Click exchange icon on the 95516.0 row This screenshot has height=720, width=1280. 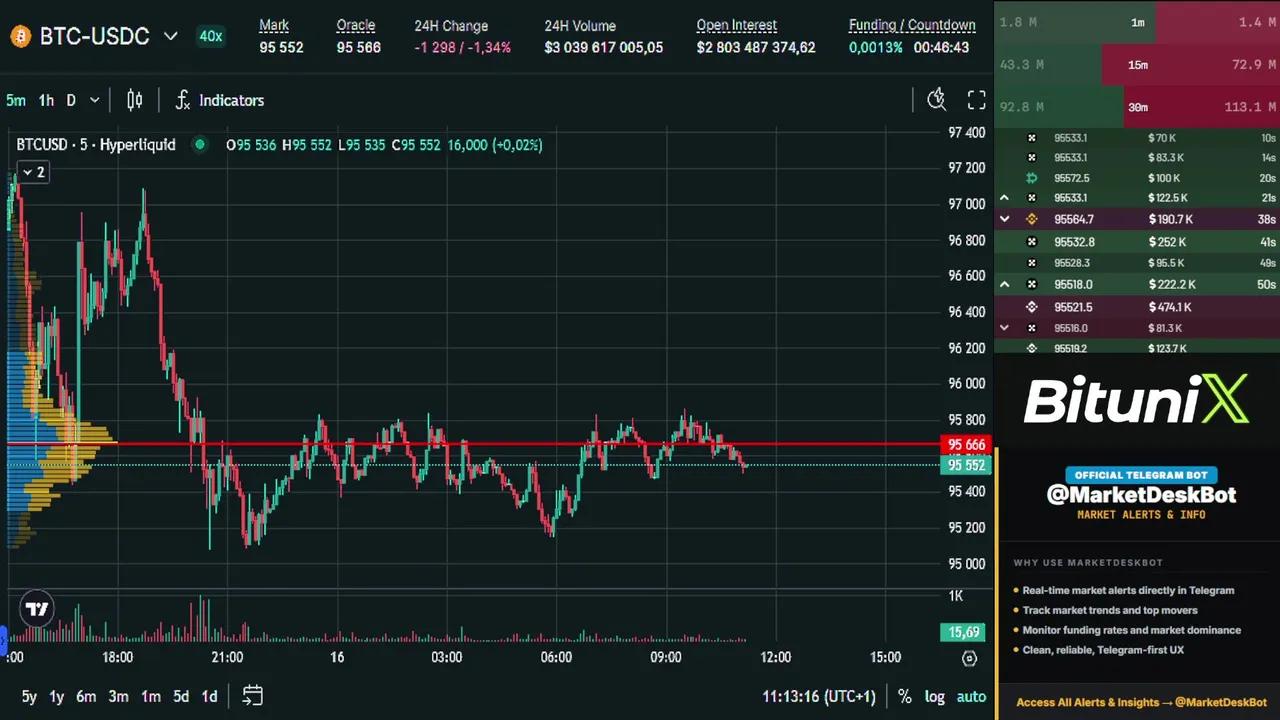[1032, 328]
